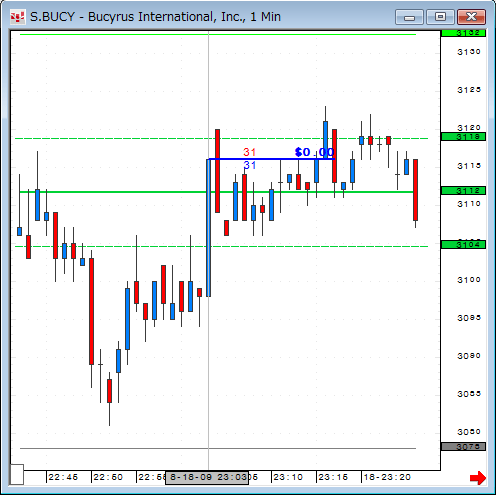
Task: Maximize the S.BUCY chart window
Action: (x=440, y=17)
